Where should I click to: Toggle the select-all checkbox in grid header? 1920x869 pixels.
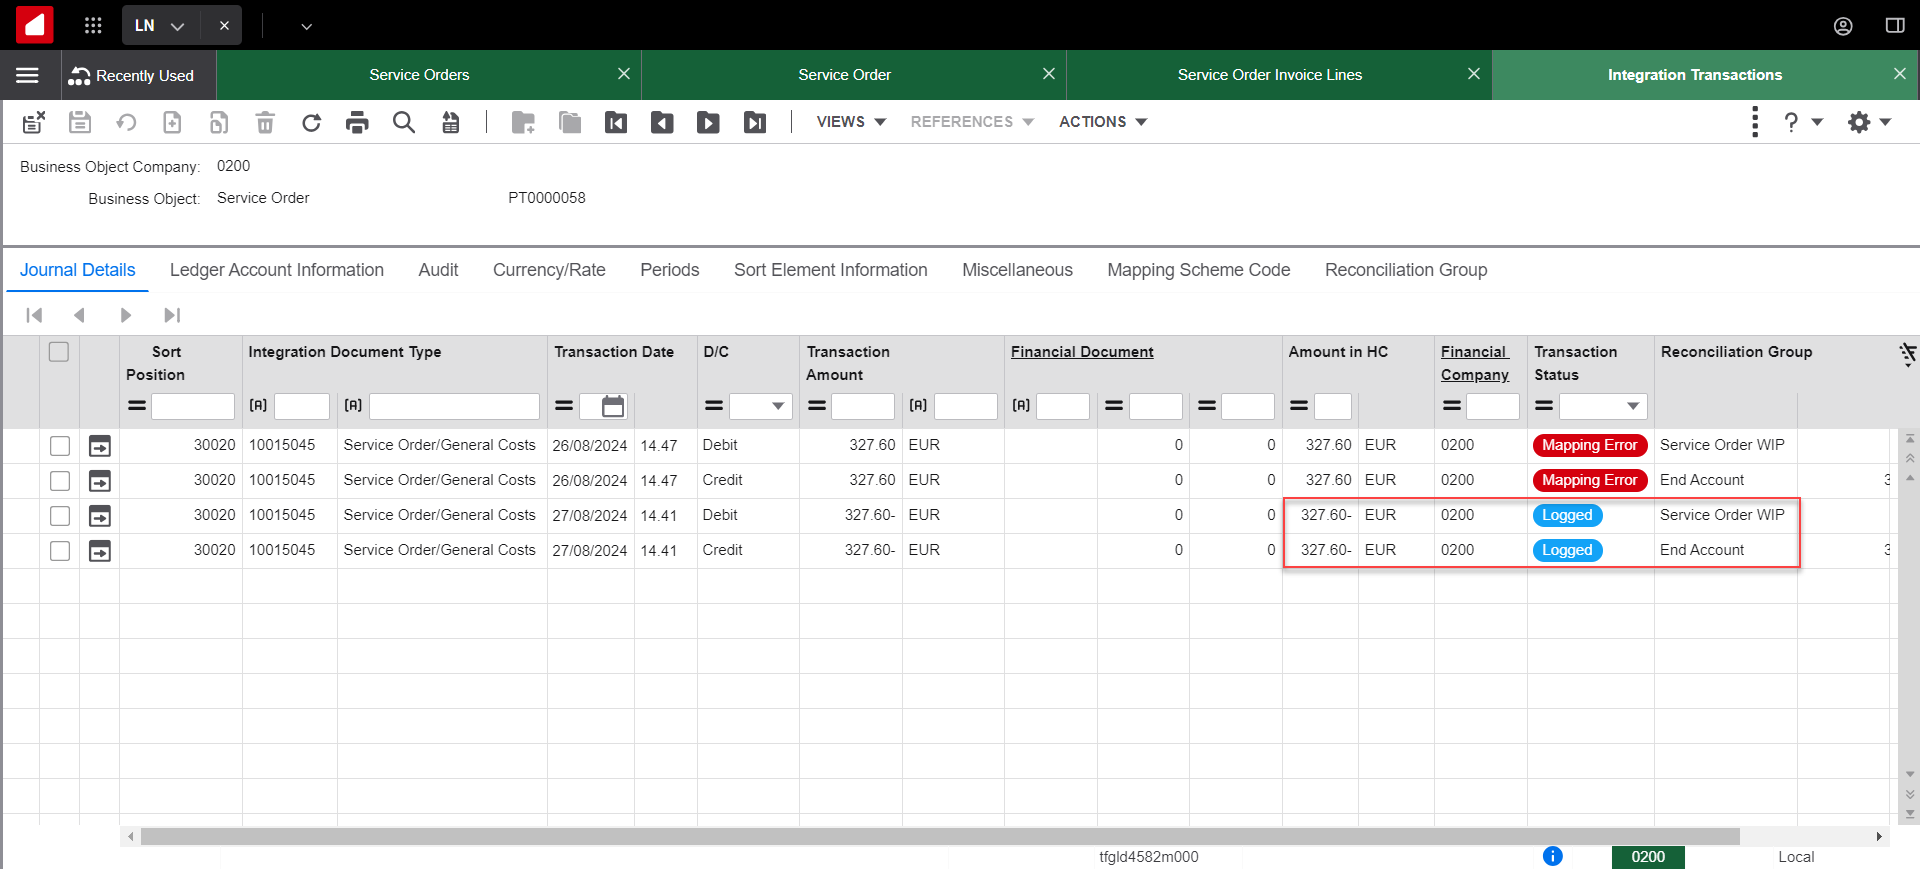59,352
